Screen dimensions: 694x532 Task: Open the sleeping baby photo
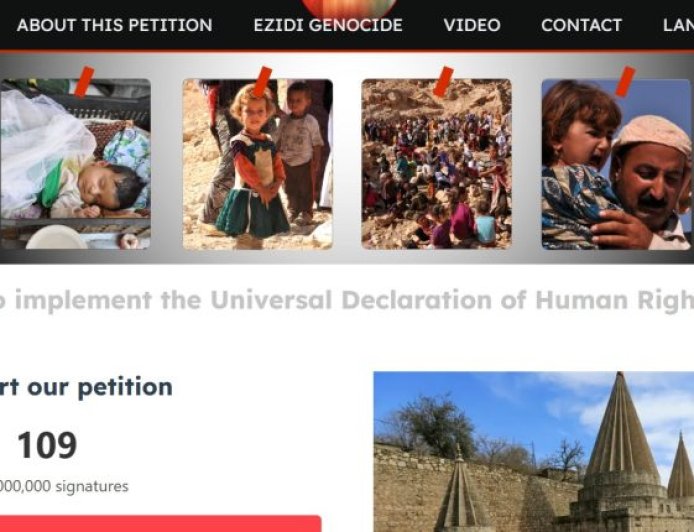pos(75,164)
